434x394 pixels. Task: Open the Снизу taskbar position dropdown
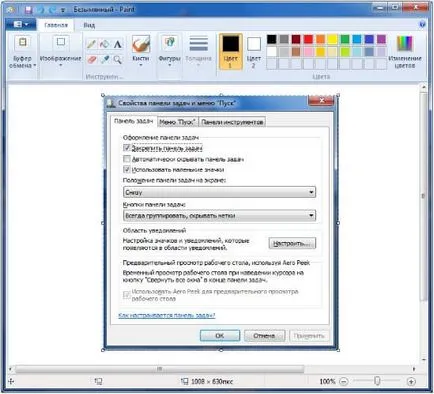coord(220,192)
